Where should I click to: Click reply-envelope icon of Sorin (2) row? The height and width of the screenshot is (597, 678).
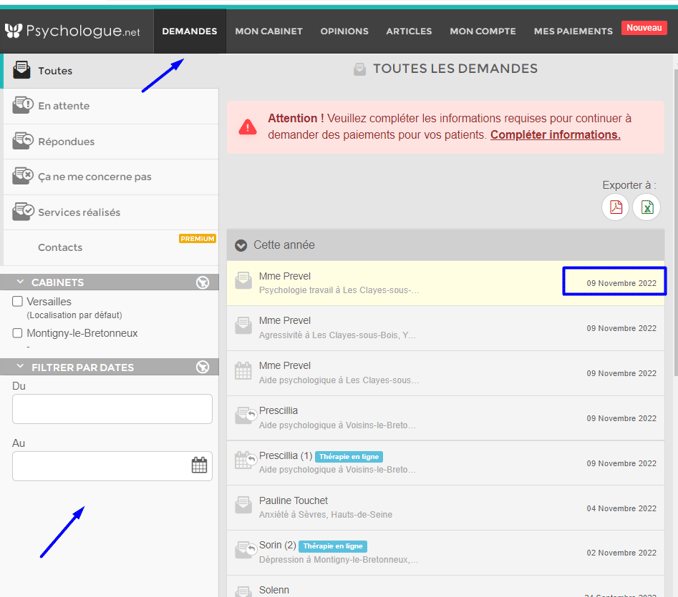coord(246,550)
